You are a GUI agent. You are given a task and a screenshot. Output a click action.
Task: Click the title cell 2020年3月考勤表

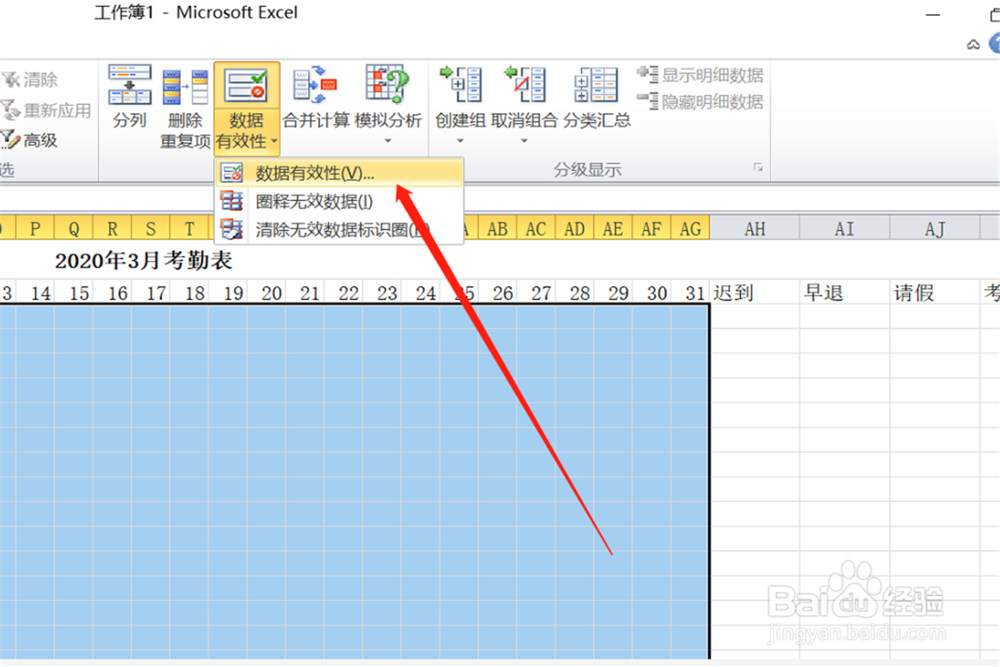tap(143, 260)
